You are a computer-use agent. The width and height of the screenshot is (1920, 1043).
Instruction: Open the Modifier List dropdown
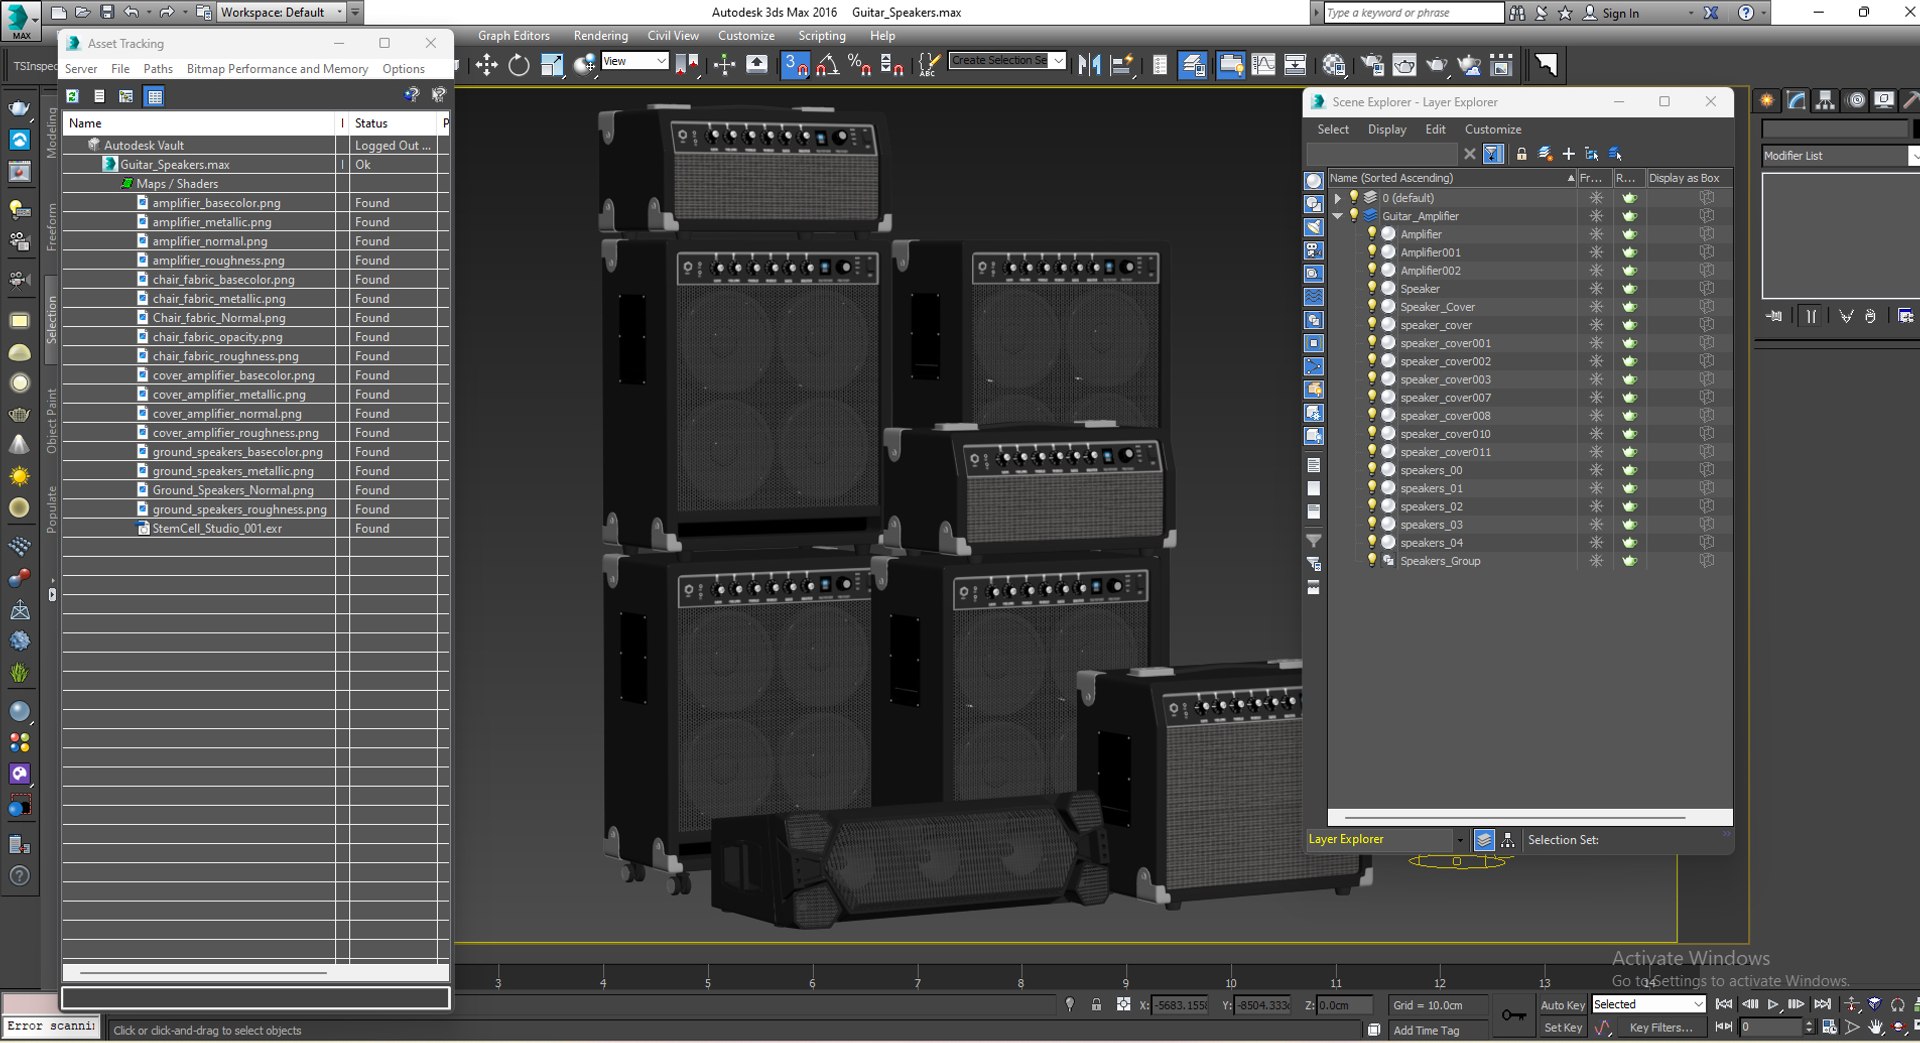click(x=1840, y=155)
